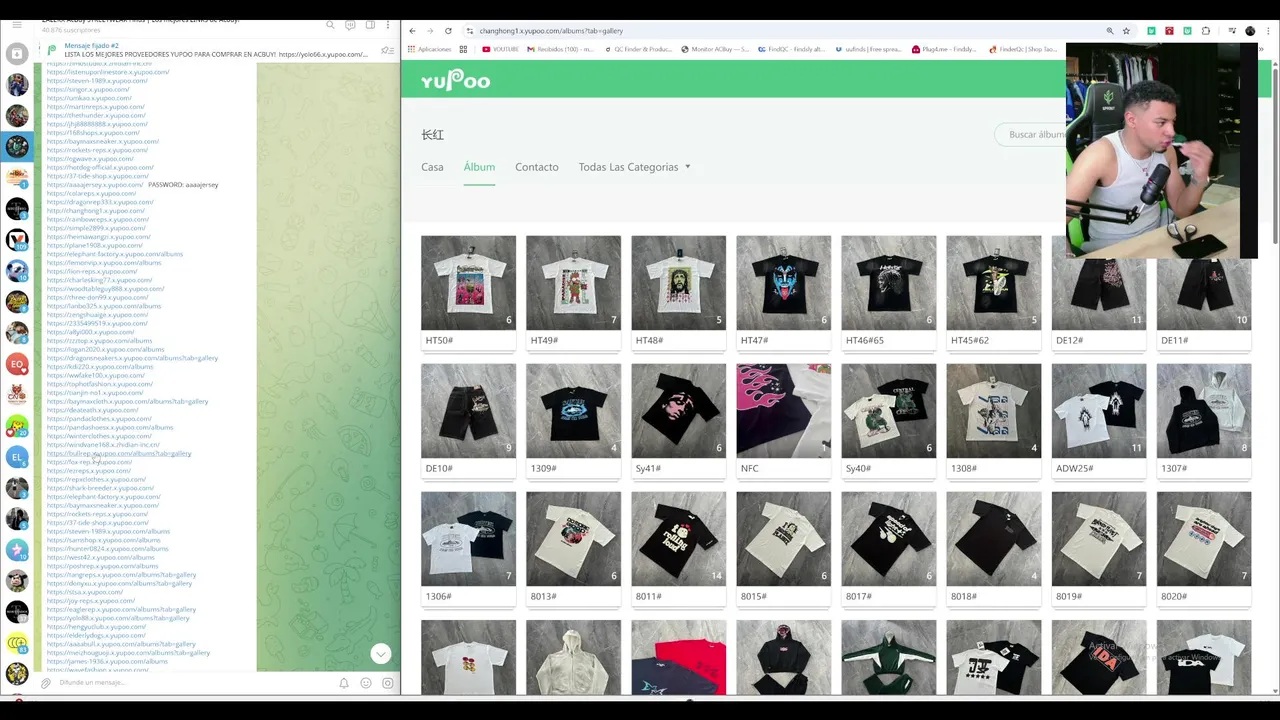Expand 'Todas Las Categorías' dropdown
The height and width of the screenshot is (720, 1280).
tap(635, 167)
